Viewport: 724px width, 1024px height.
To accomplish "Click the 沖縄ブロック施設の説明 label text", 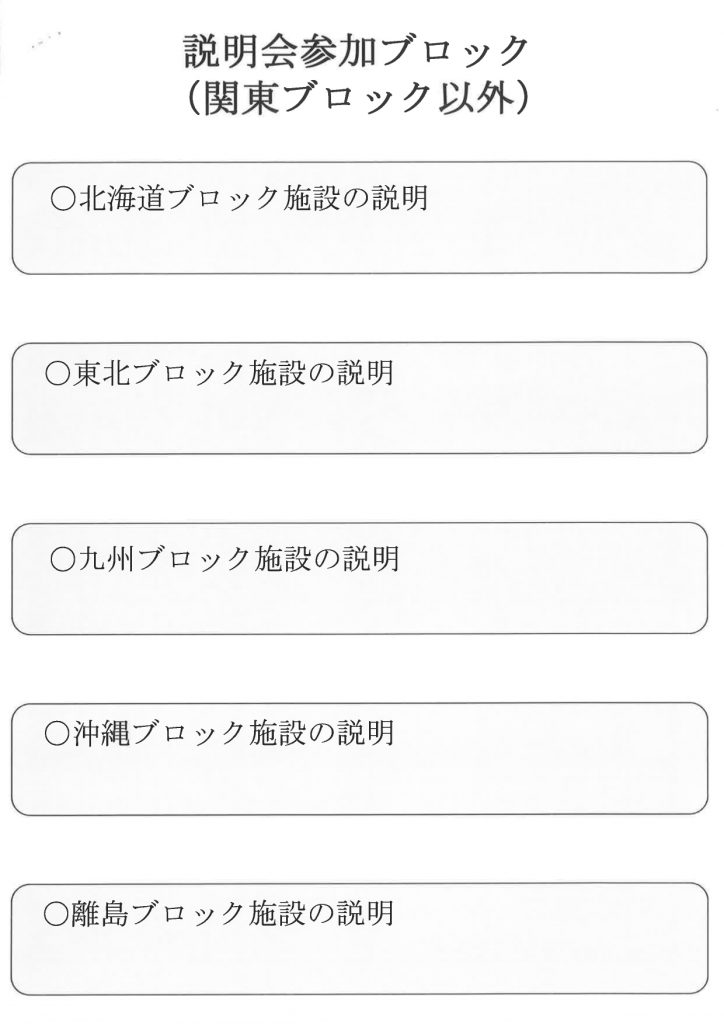I will click(233, 734).
